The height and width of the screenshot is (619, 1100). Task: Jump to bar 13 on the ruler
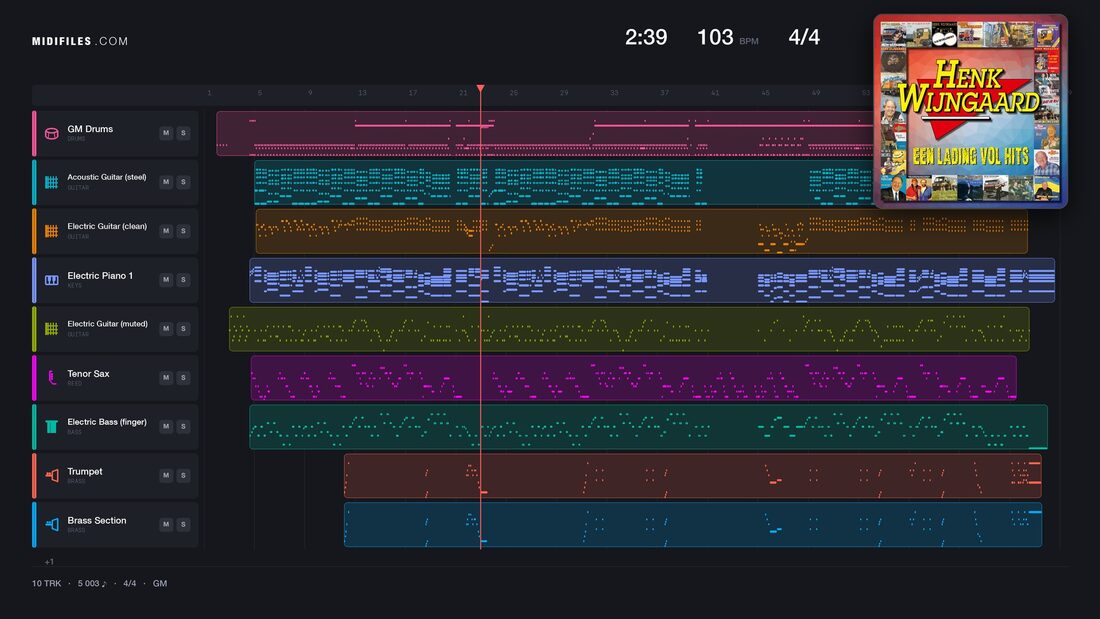[362, 93]
